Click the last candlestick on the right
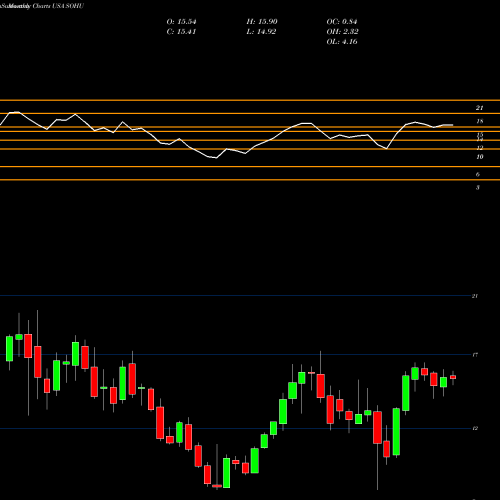This screenshot has height=500, width=500. [x=453, y=377]
